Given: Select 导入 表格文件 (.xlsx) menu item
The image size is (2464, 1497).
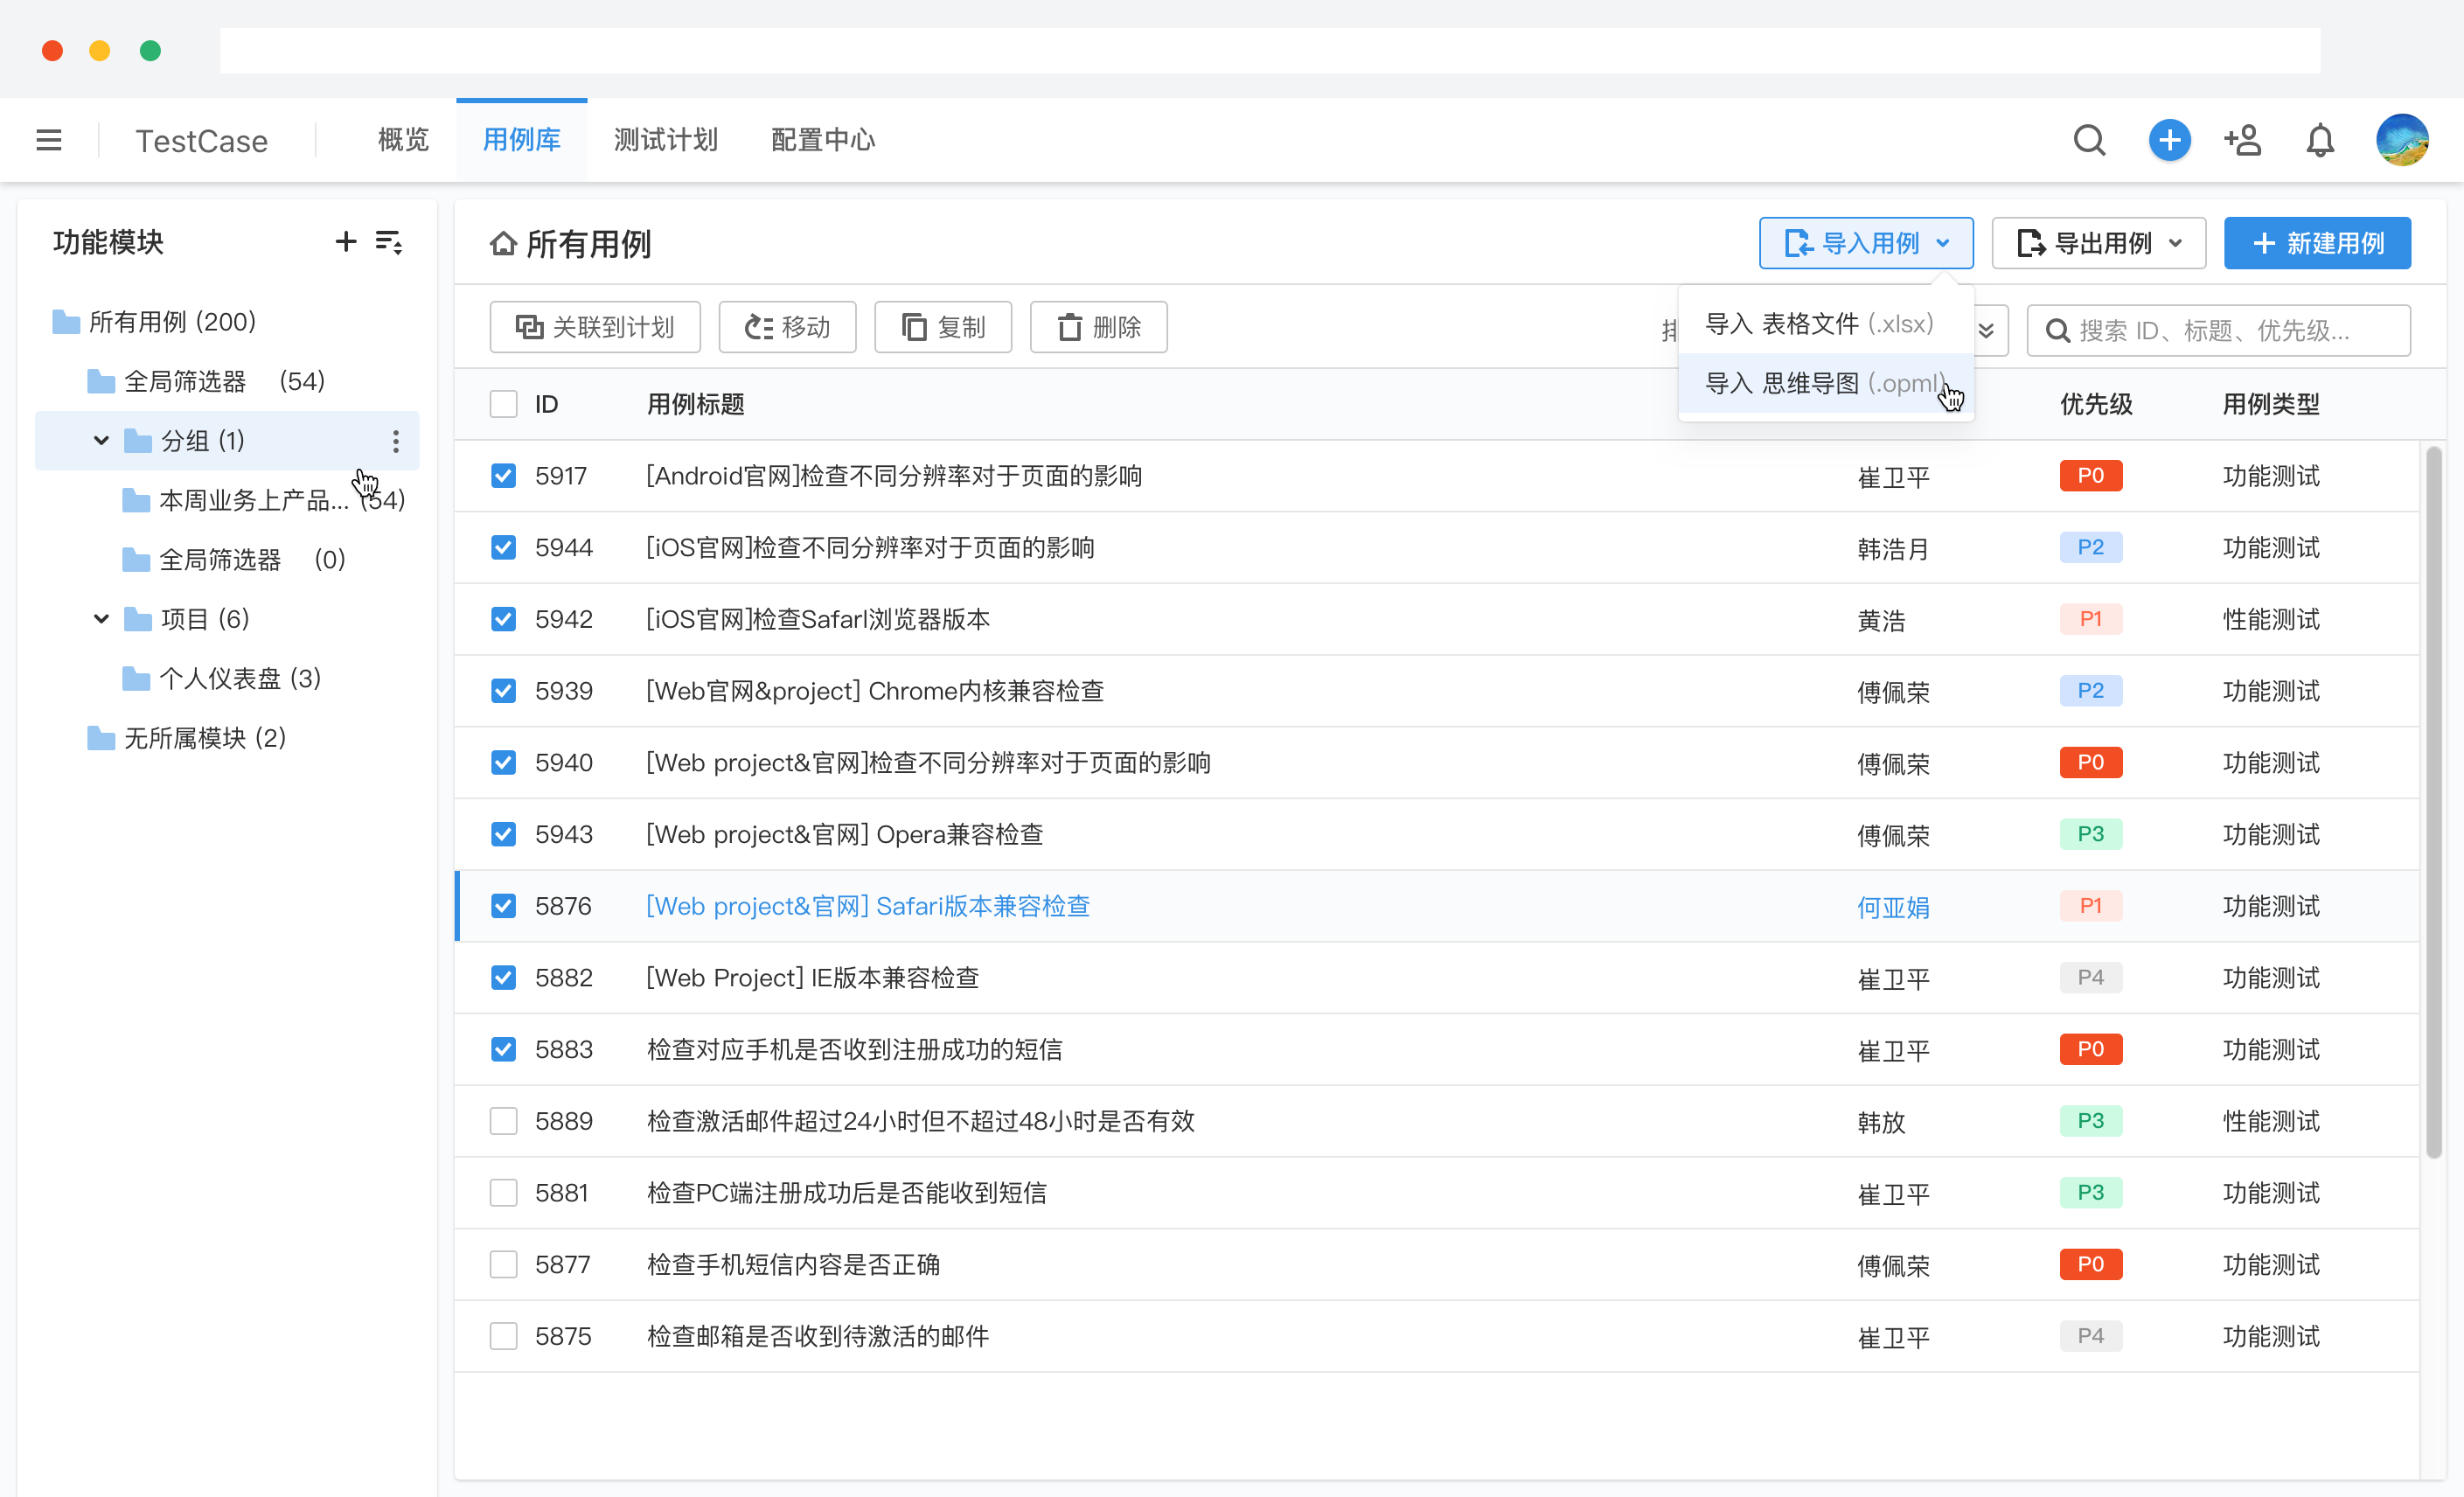Looking at the screenshot, I should click(x=1820, y=322).
